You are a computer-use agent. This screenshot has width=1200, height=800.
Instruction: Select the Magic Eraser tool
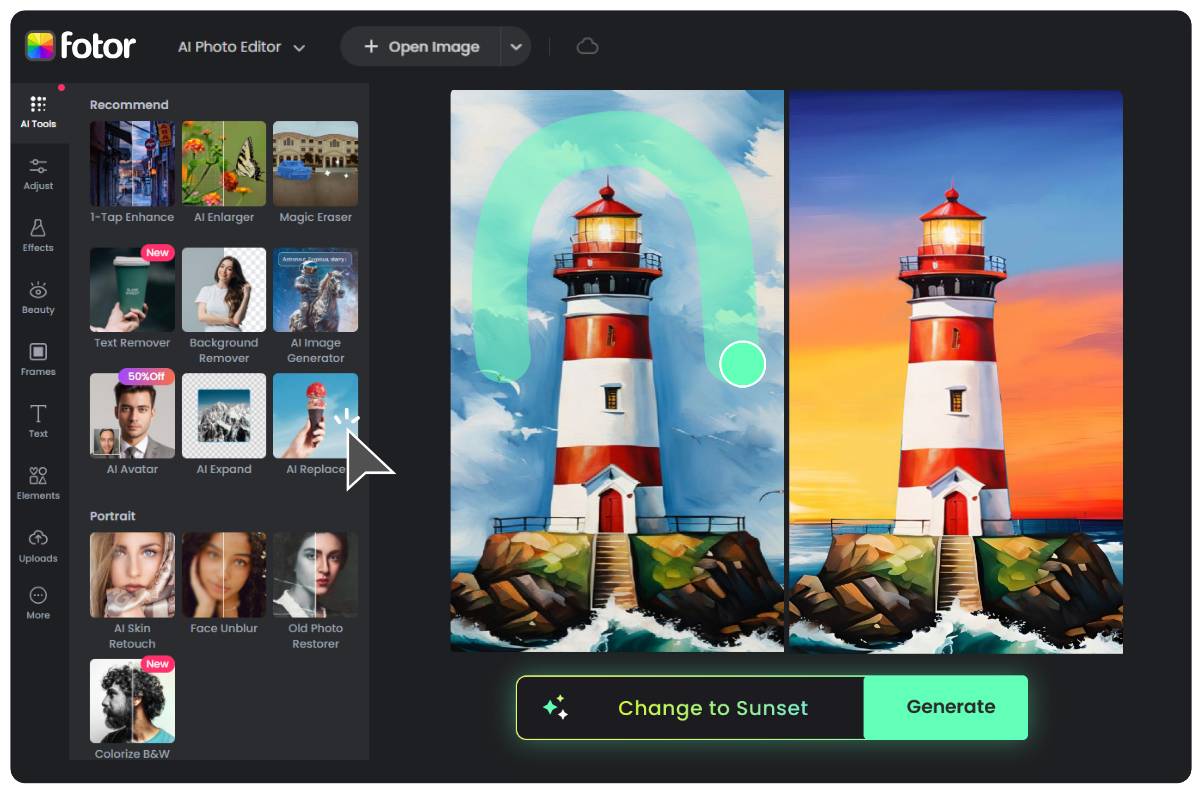(315, 163)
